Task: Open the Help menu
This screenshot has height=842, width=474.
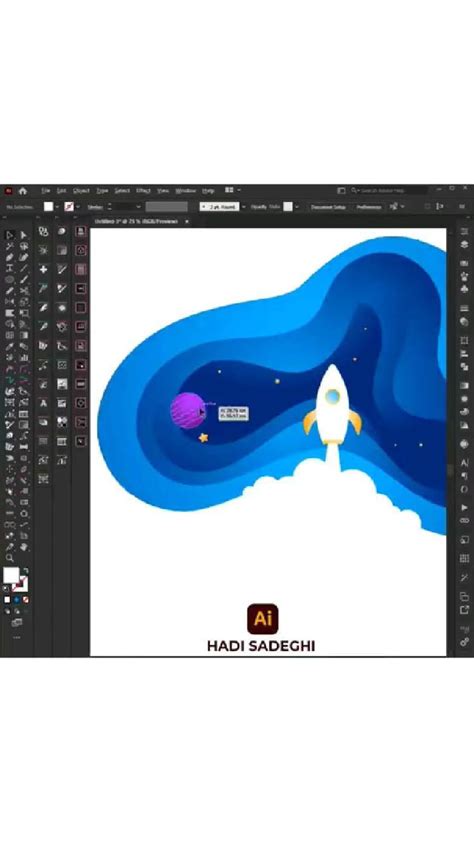Action: pos(208,191)
